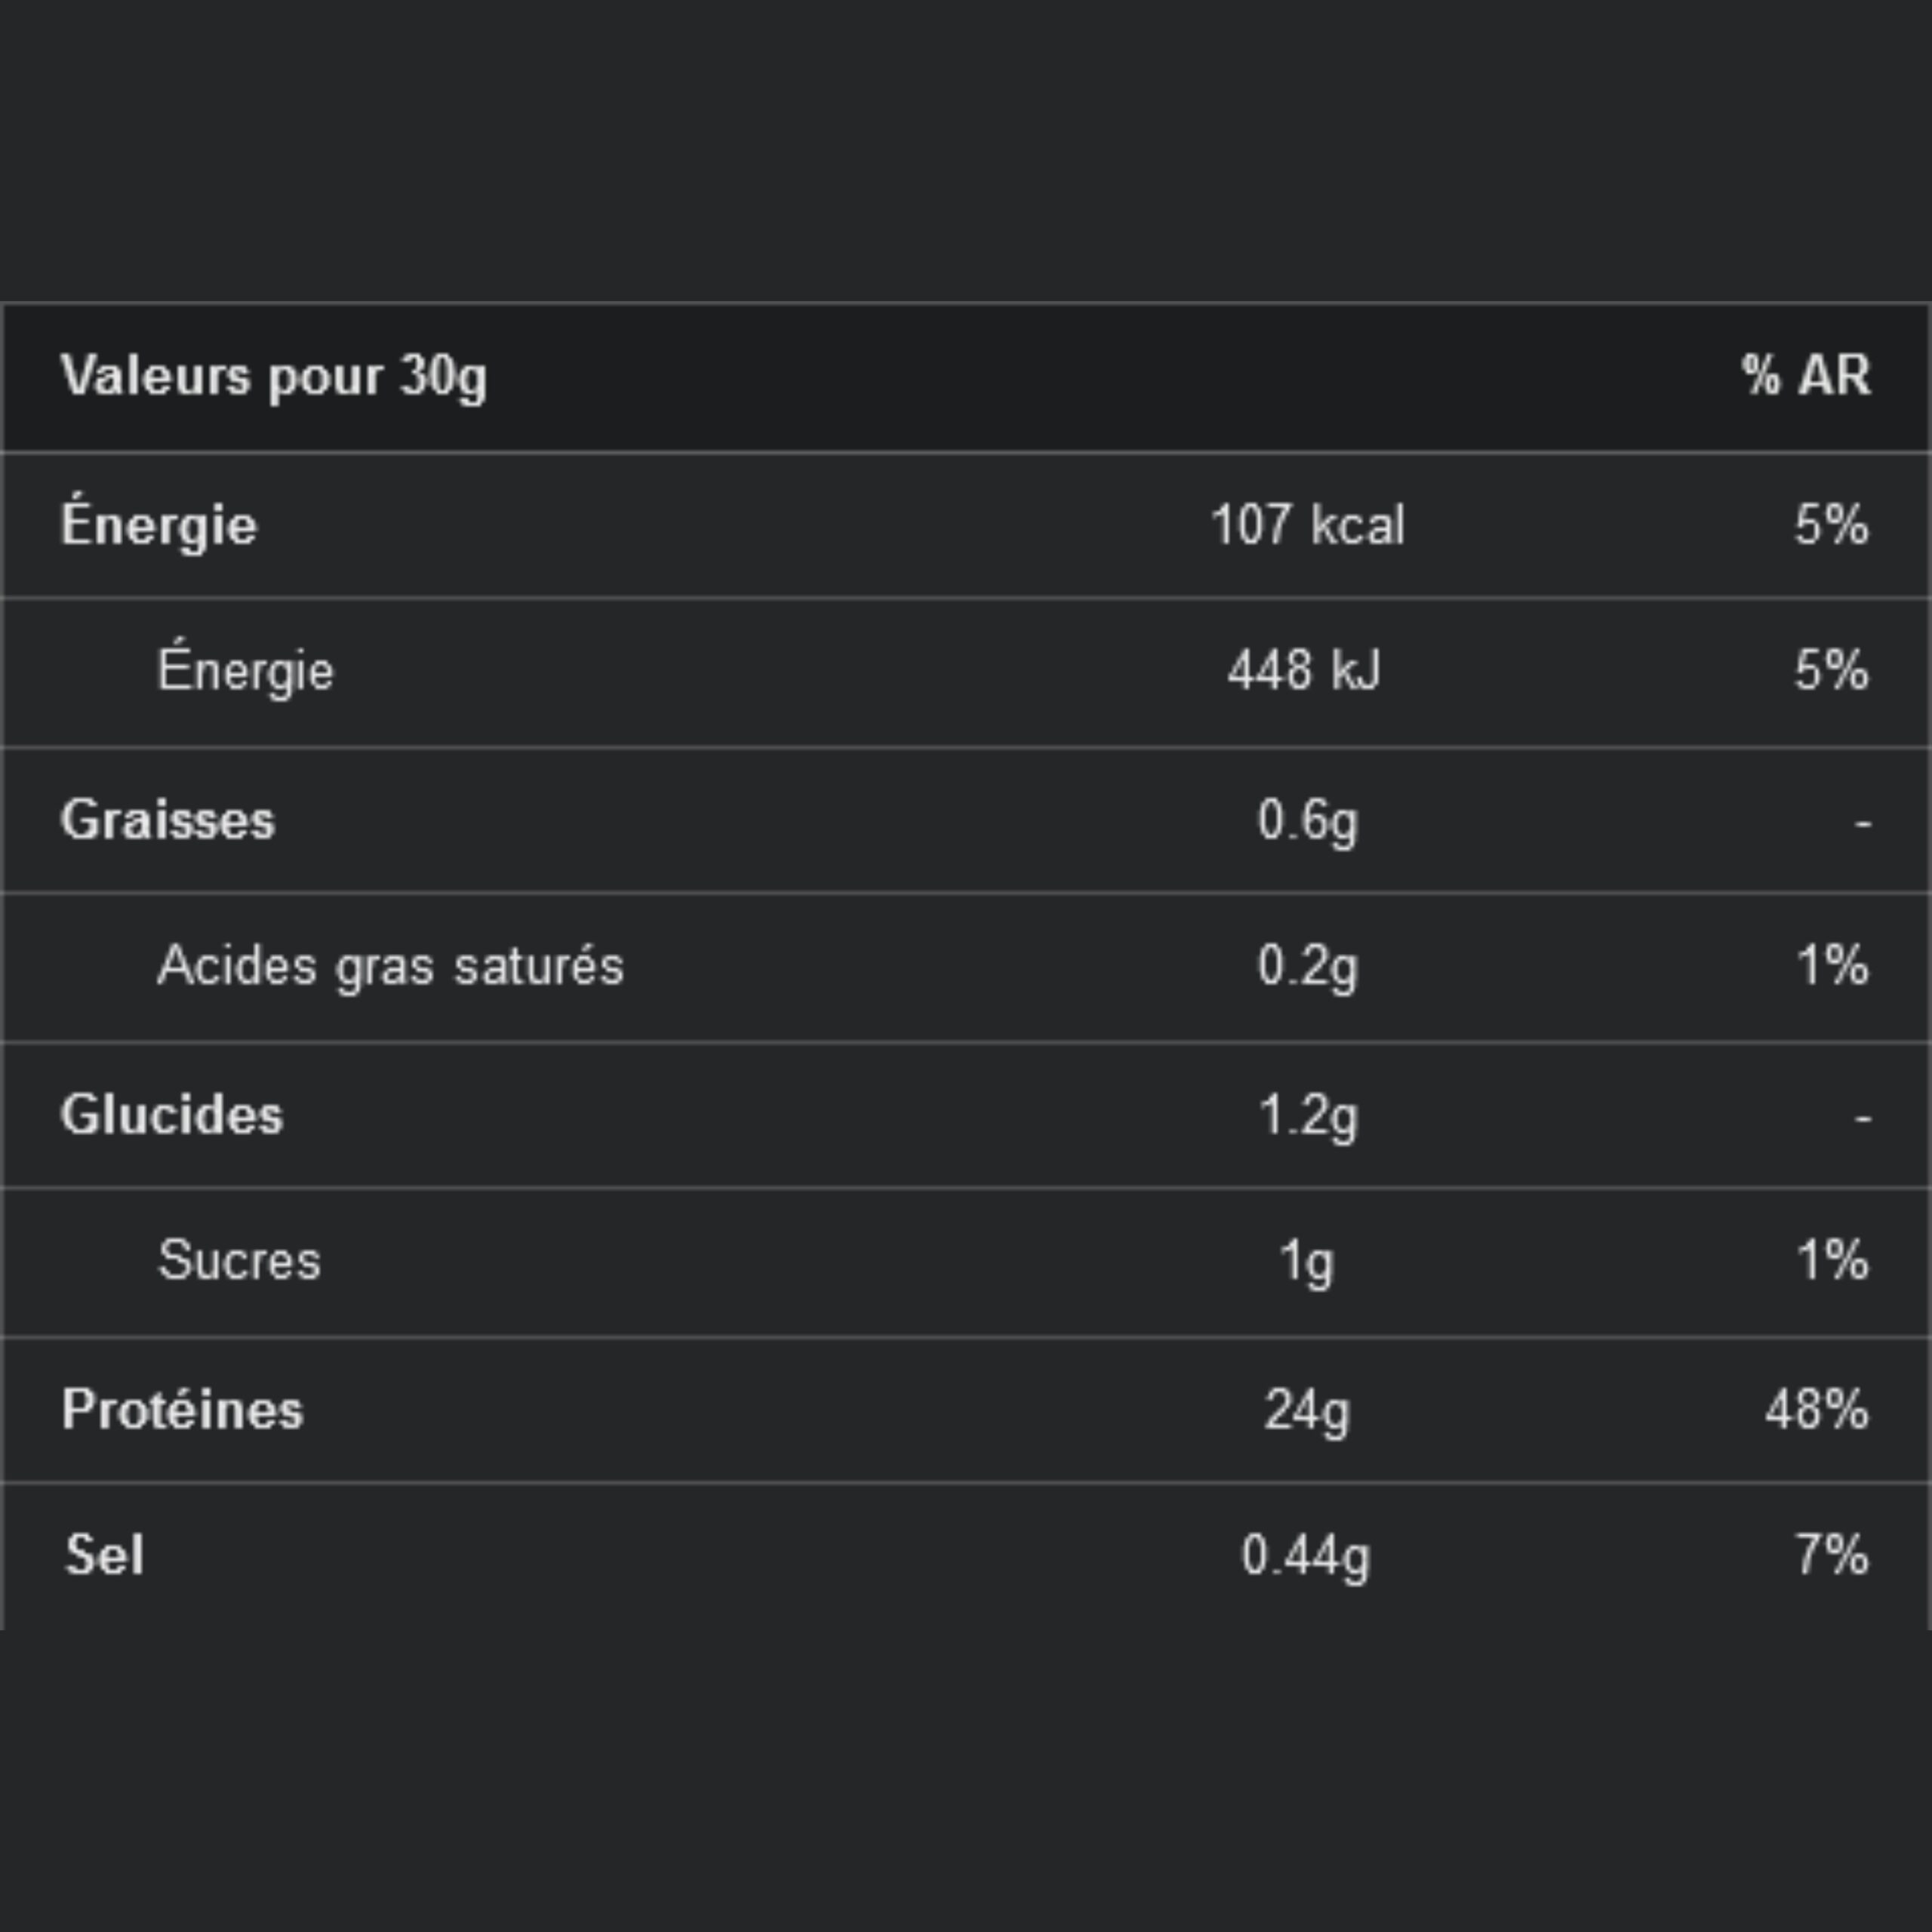Click the Sucres row label

[239, 1260]
